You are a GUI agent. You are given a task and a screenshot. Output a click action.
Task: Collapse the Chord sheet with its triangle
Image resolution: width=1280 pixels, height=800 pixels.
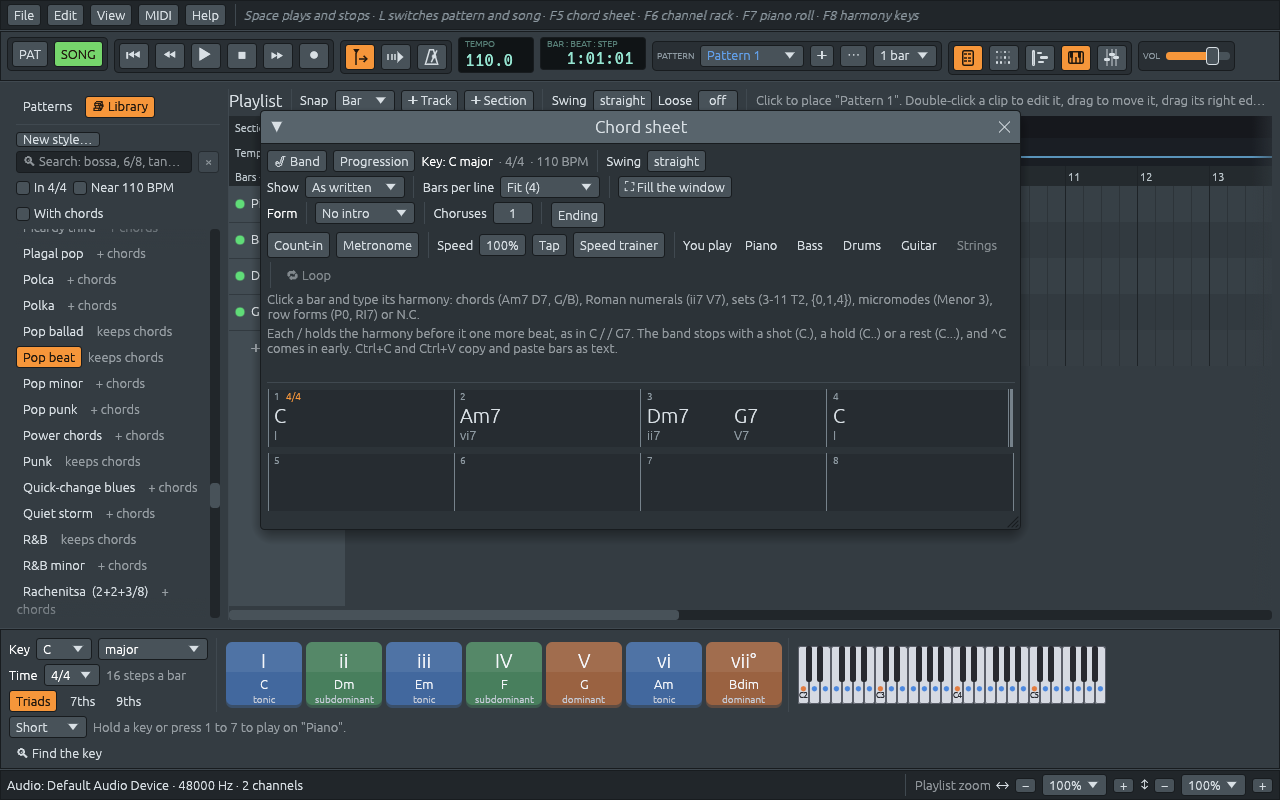pos(277,127)
